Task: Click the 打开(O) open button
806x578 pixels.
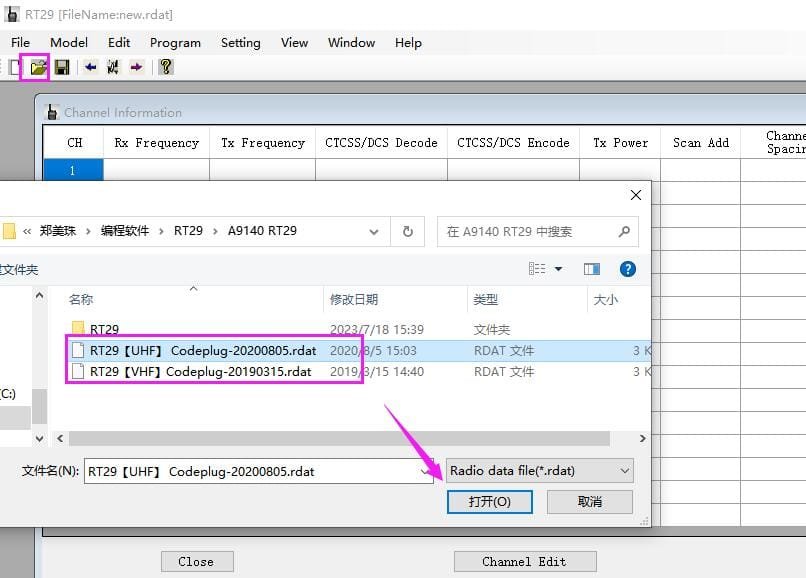Action: 489,502
